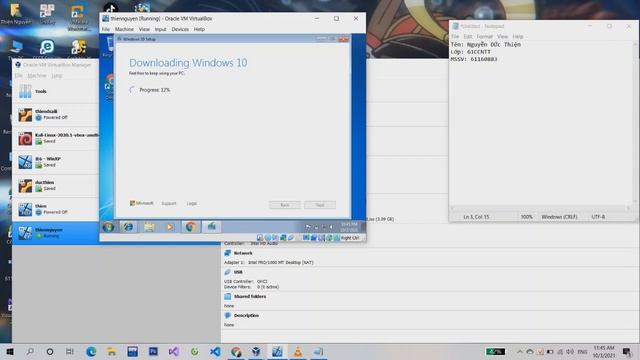Viewport: 640px width, 360px height.
Task: Open Cortana circle on host taskbar
Action: coord(50,351)
